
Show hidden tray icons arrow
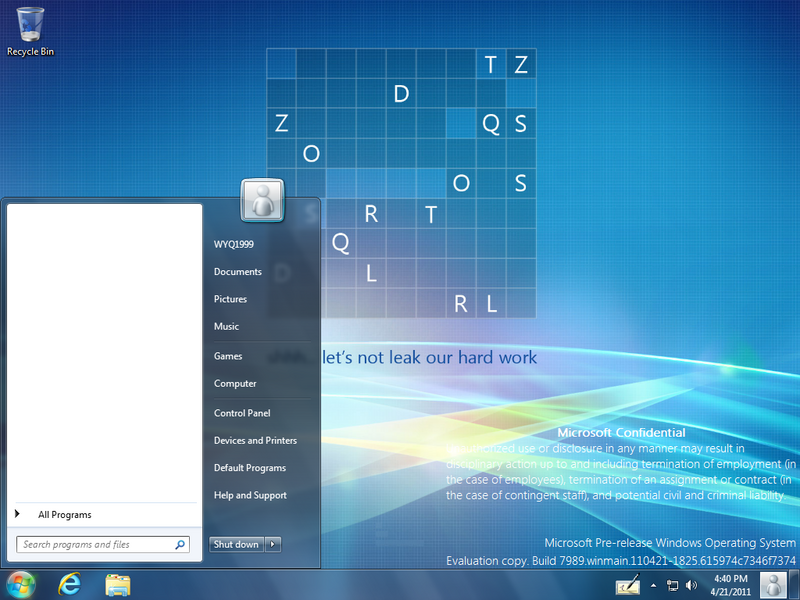653,585
